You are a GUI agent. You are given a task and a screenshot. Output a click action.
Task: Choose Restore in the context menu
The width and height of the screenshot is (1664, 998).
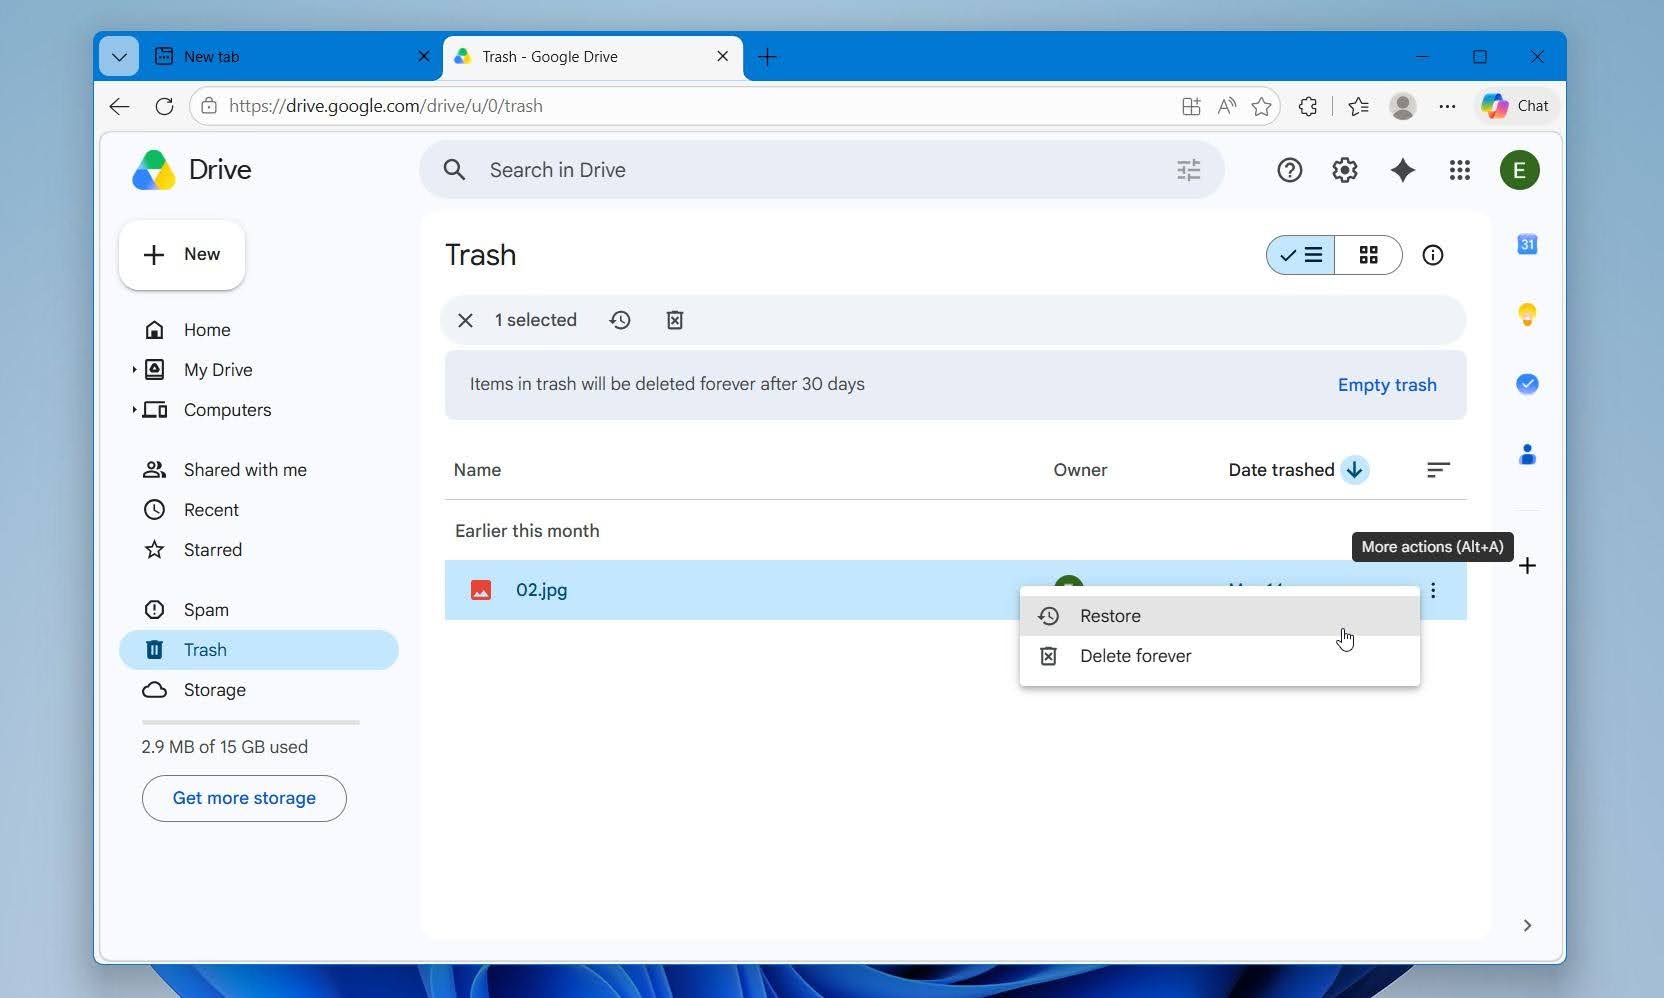1219,616
